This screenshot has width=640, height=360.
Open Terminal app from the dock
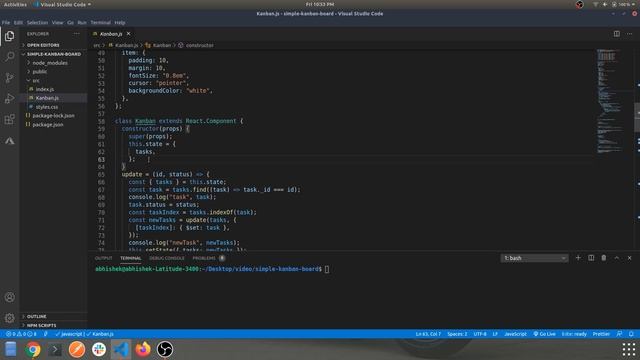[x=55, y=350]
